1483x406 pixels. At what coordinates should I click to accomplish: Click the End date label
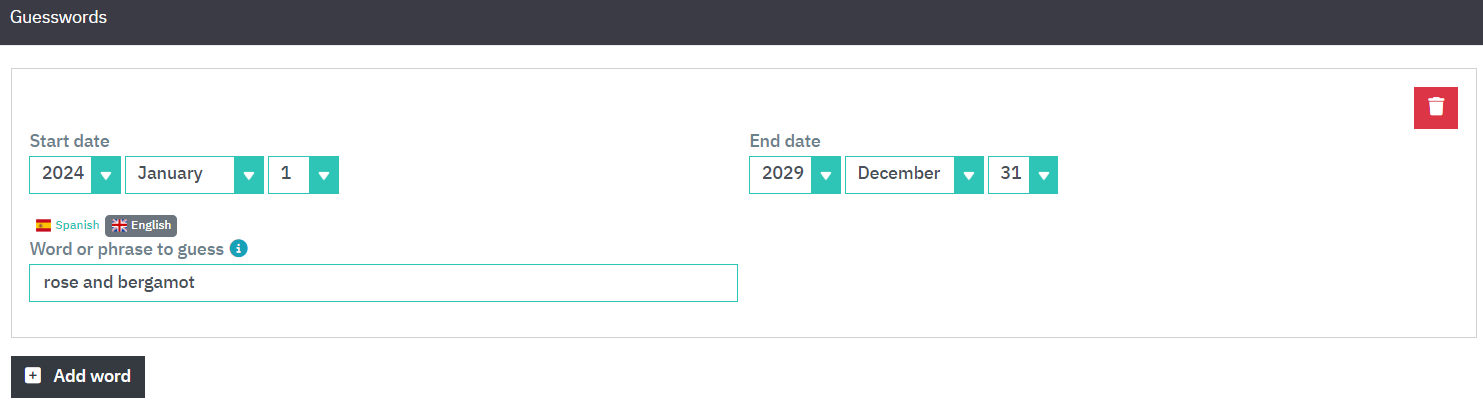point(785,141)
